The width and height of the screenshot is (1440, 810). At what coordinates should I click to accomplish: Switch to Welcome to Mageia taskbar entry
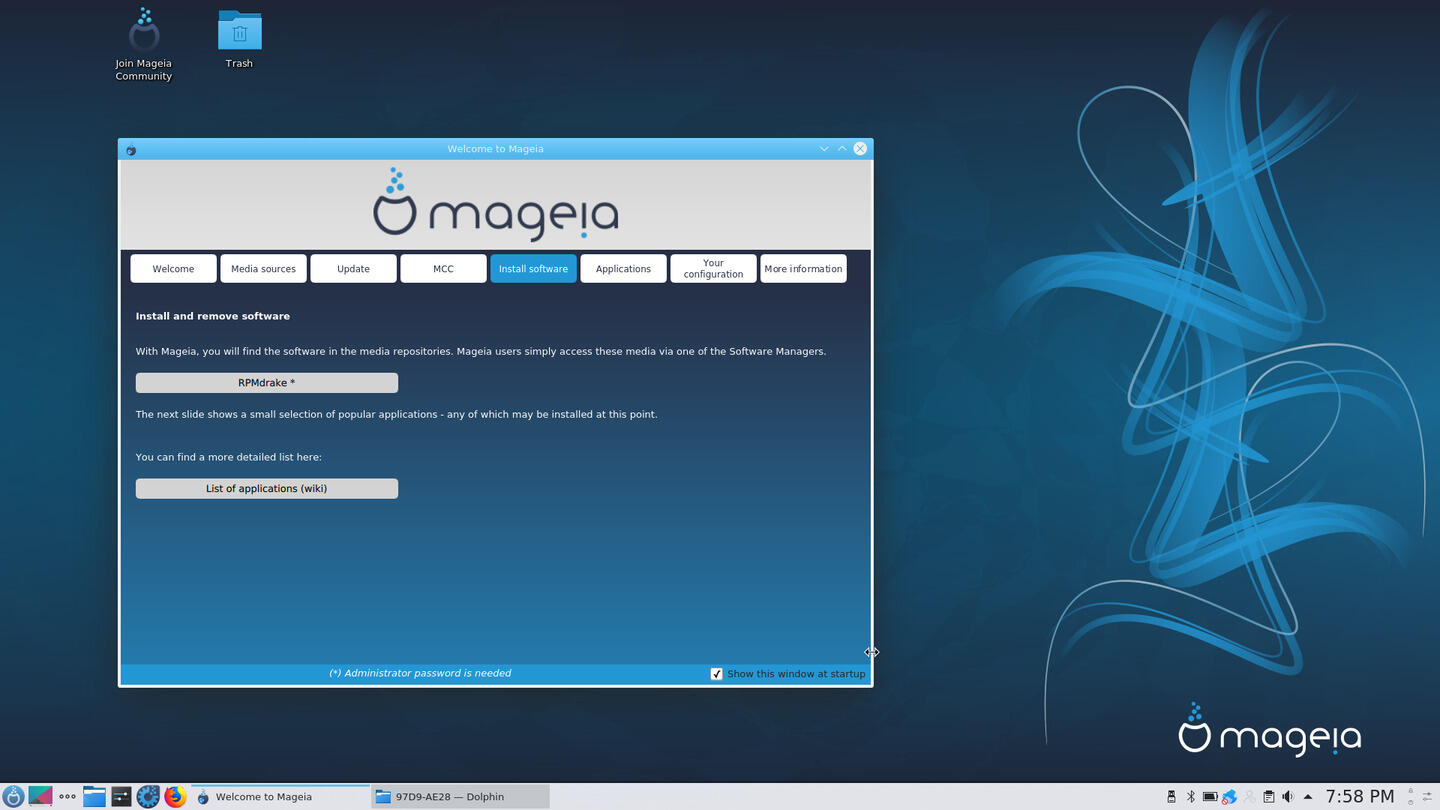click(280, 797)
